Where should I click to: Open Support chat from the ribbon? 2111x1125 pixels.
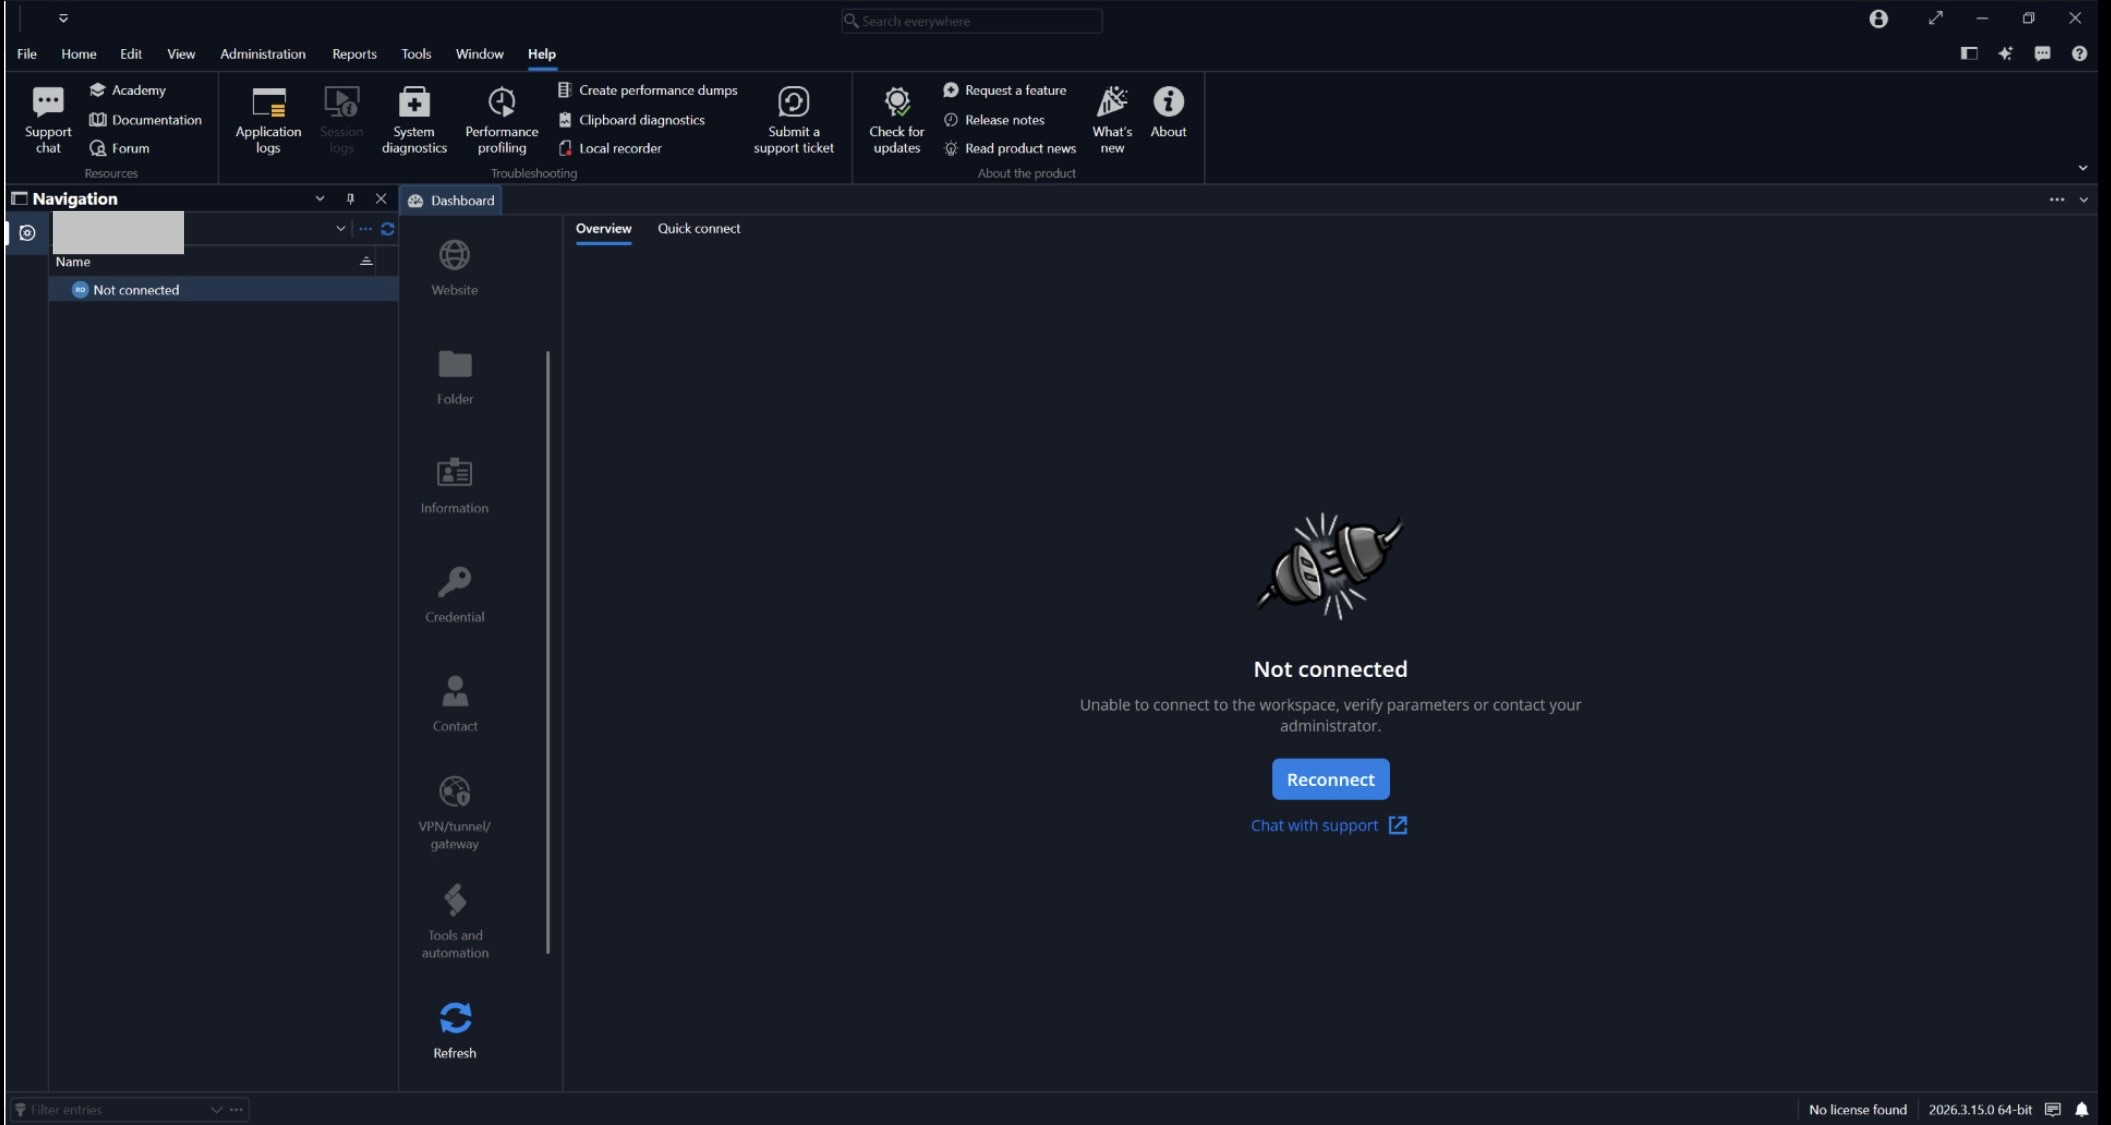[x=48, y=120]
